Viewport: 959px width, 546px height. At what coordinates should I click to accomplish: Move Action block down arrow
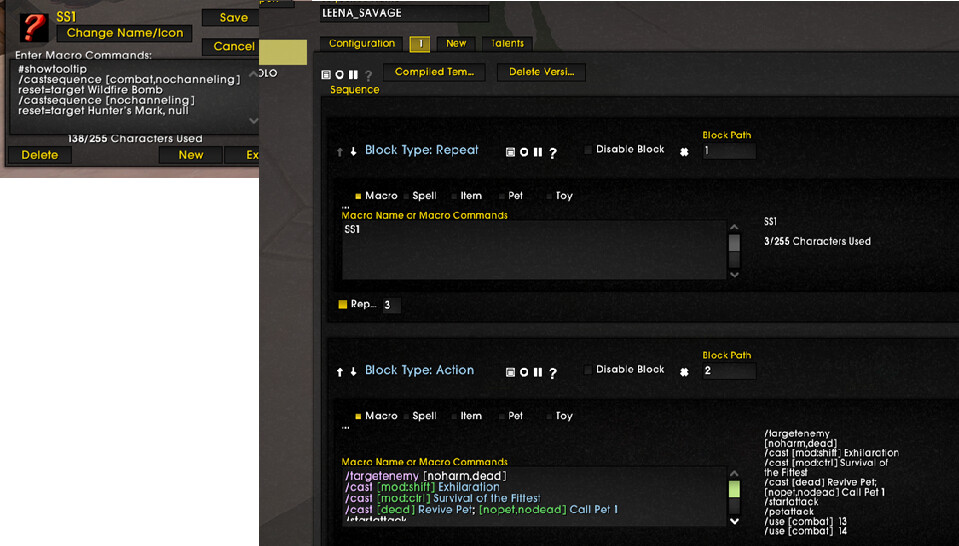[354, 372]
